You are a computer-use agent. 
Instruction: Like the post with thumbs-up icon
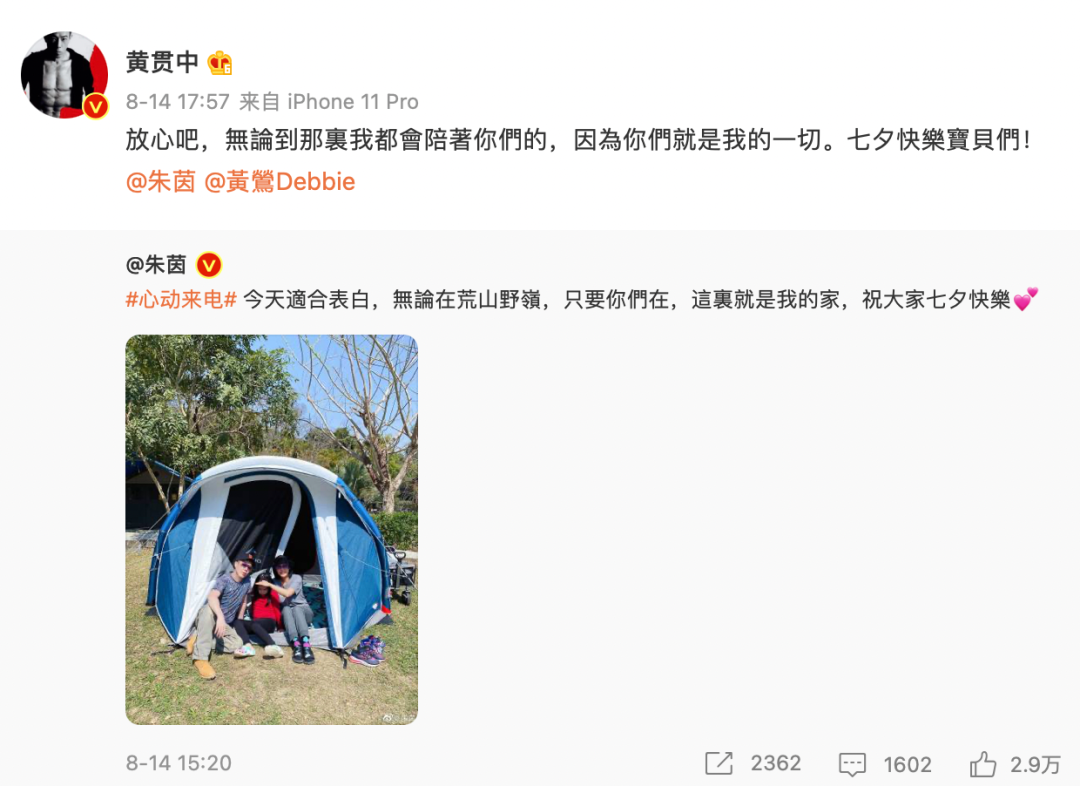coord(983,763)
